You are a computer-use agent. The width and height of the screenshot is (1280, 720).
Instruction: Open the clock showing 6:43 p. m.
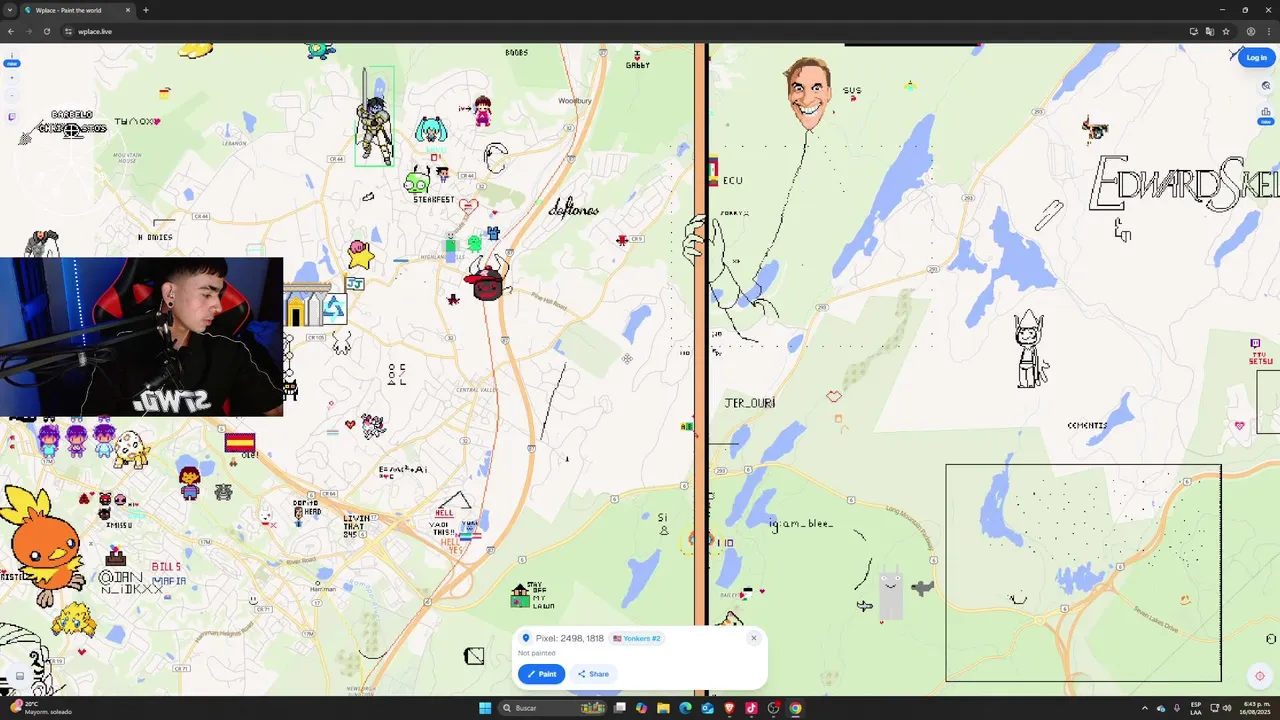[x=1255, y=708]
